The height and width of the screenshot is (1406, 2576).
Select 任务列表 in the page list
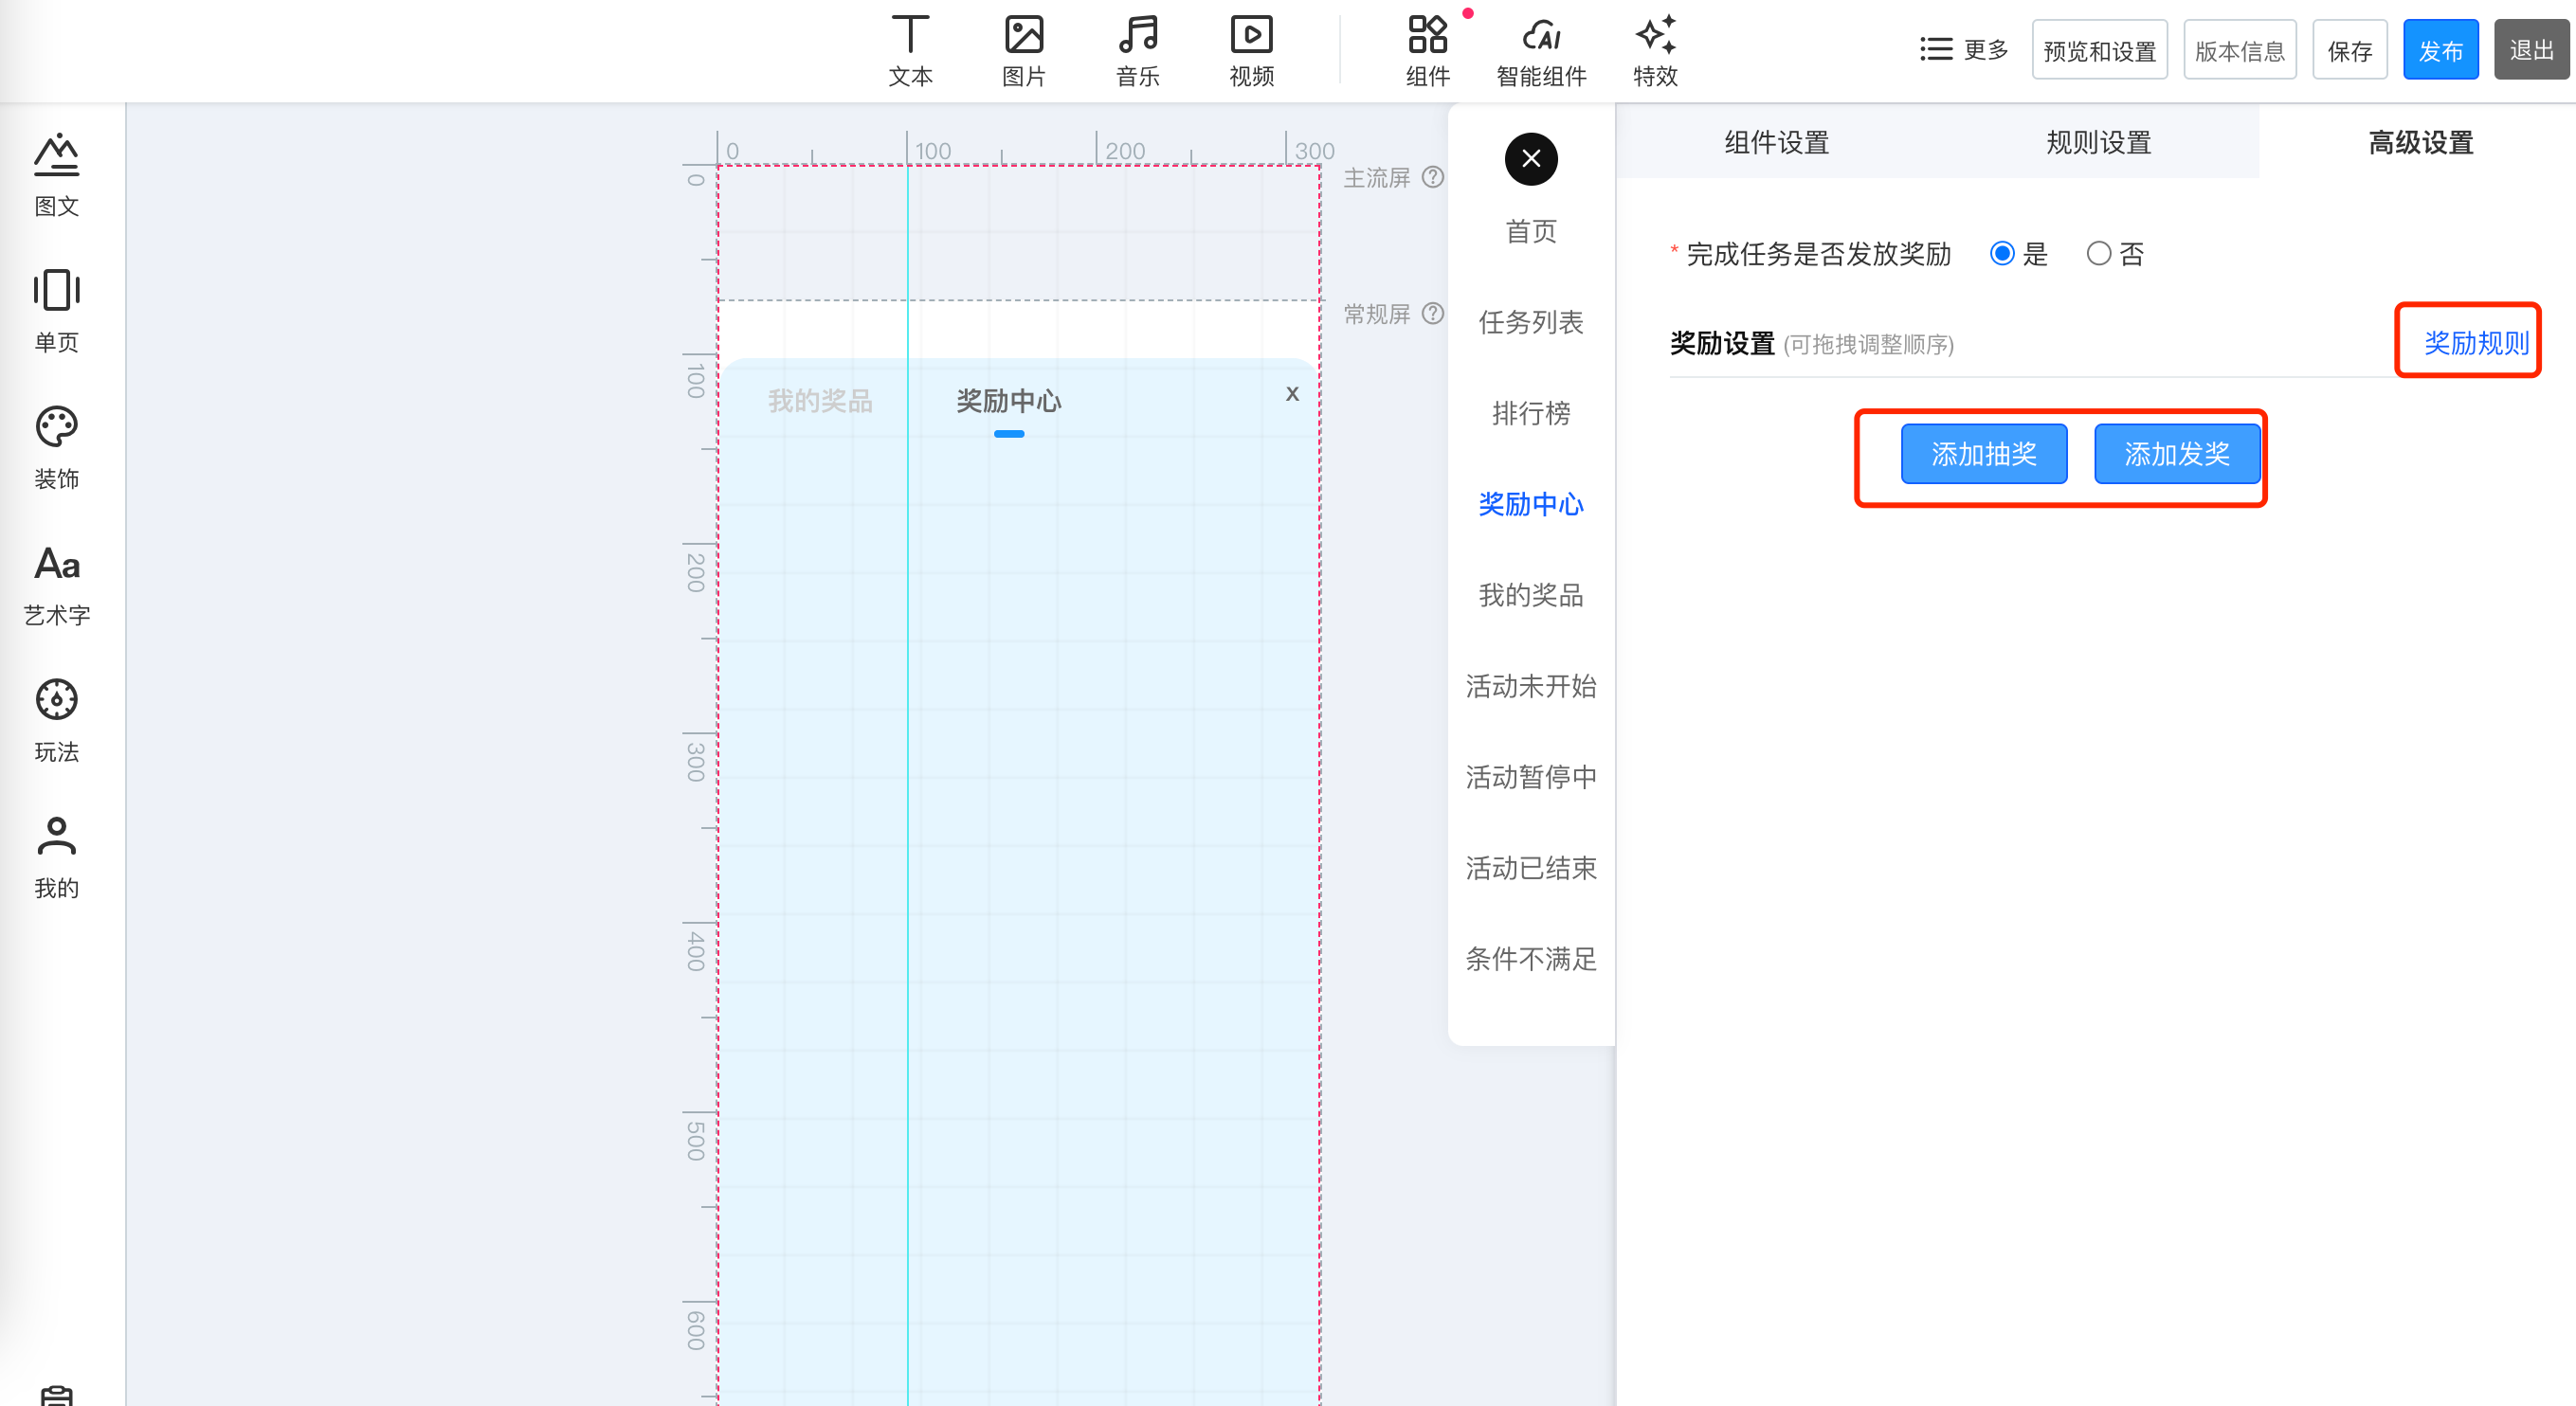tap(1530, 322)
